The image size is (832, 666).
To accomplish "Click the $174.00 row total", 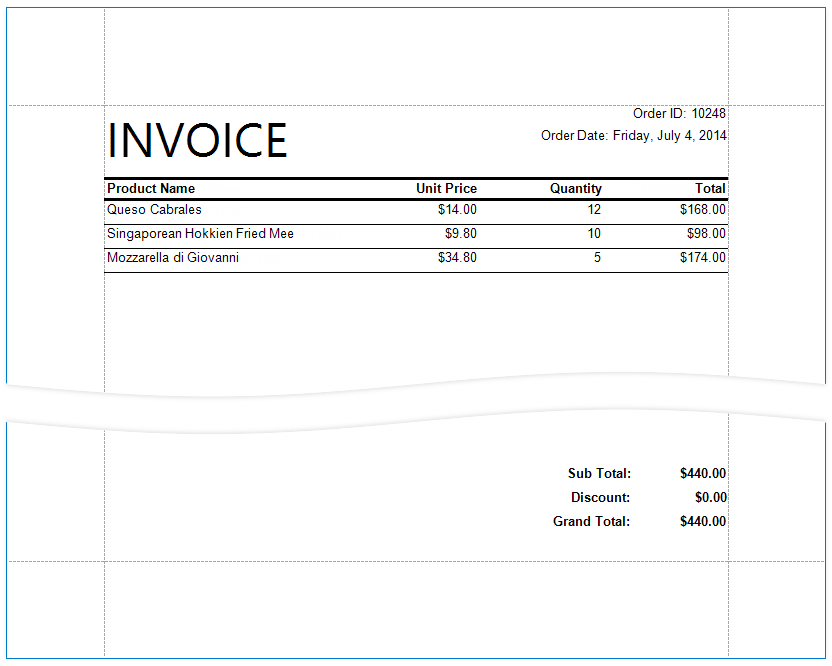I will pos(702,258).
